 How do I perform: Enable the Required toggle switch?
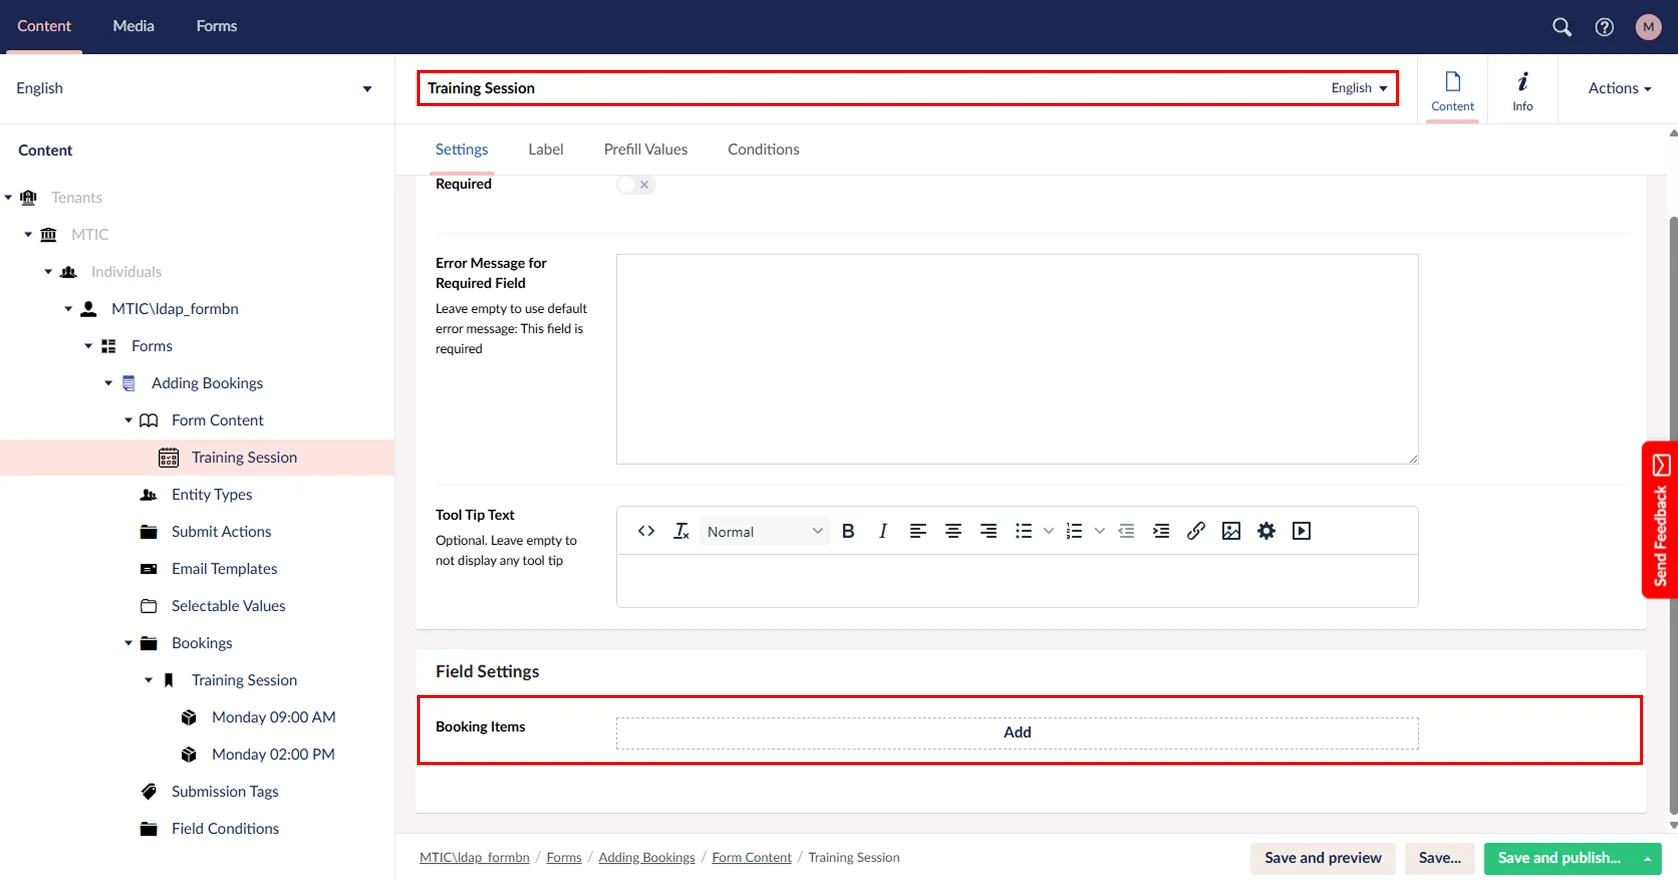click(635, 184)
